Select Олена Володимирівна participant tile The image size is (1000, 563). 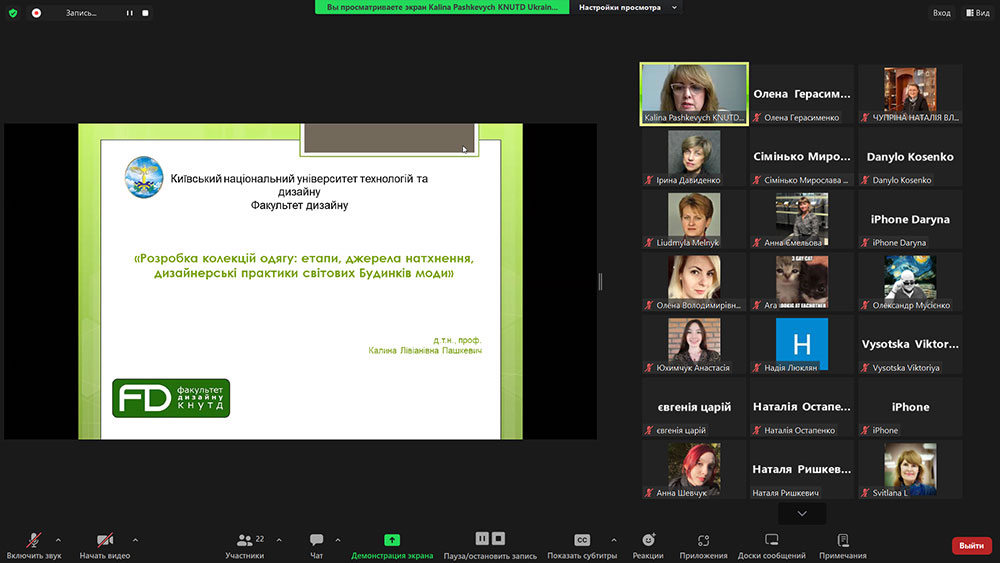(x=694, y=282)
